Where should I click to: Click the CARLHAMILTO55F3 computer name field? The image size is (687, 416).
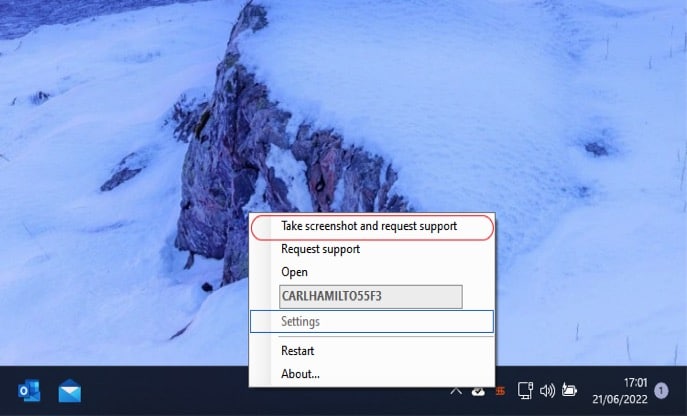[x=370, y=296]
